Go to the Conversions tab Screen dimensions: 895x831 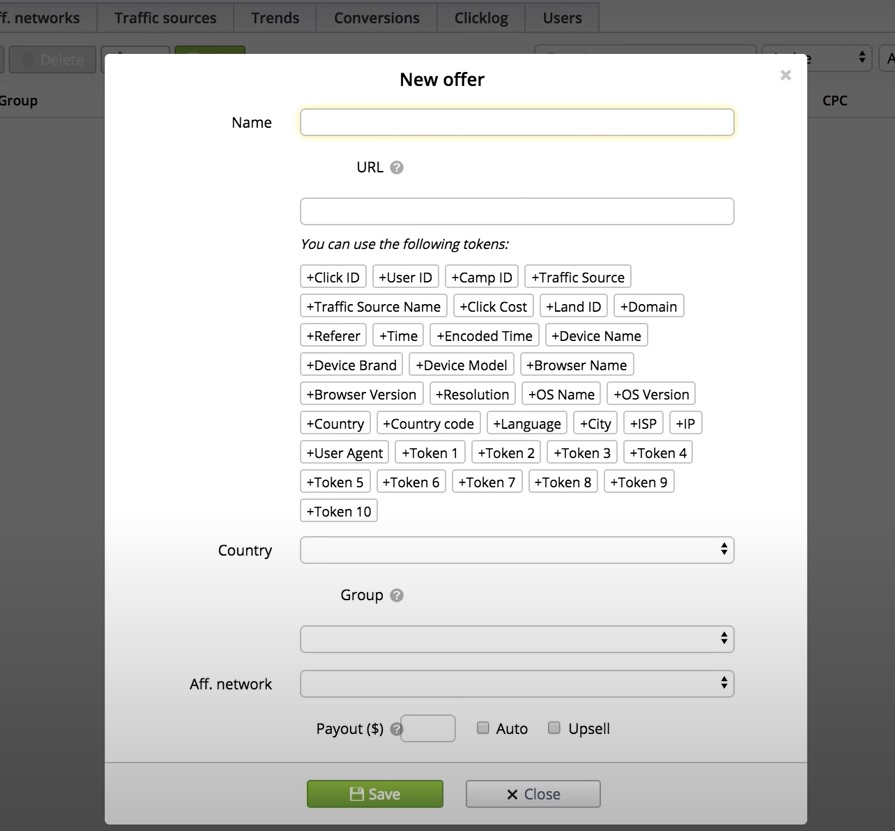pyautogui.click(x=377, y=18)
